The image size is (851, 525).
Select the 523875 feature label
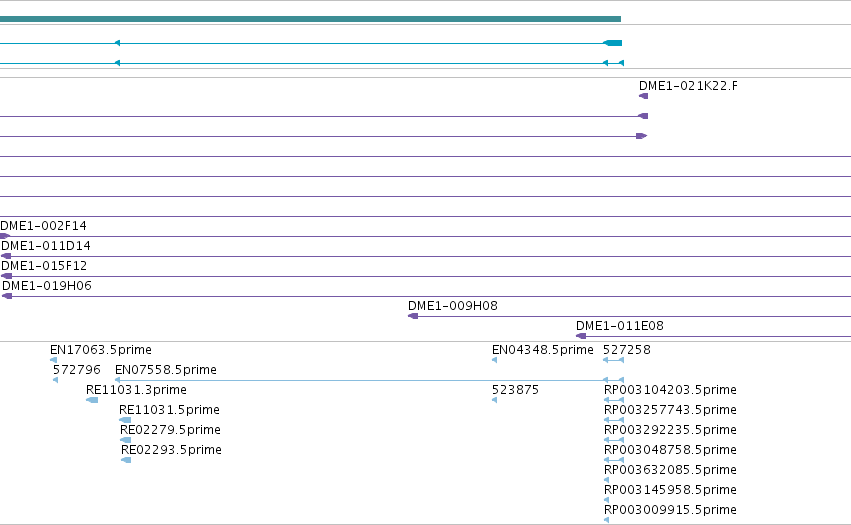click(x=516, y=390)
